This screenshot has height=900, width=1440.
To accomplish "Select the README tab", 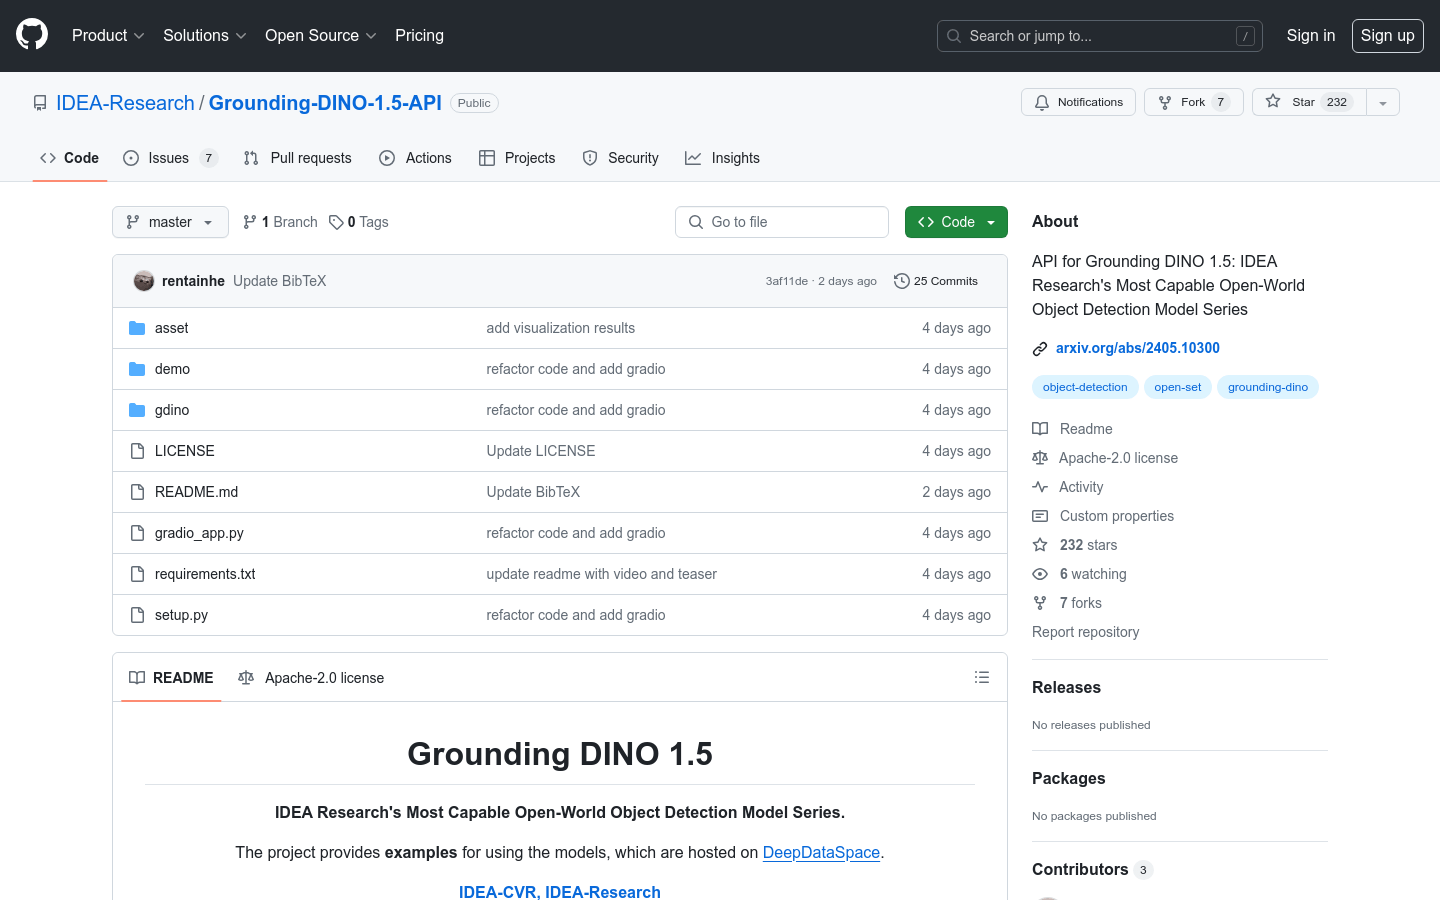I will (171, 678).
